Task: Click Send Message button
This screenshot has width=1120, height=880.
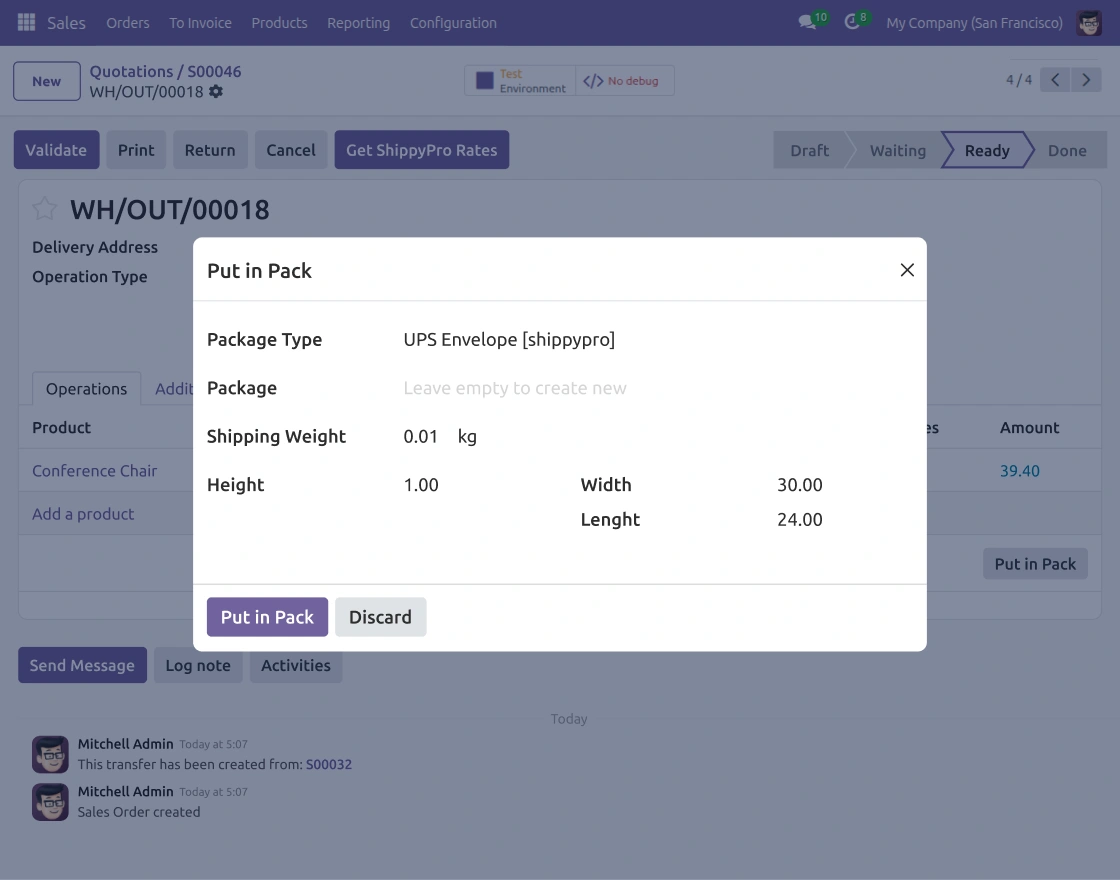Action: point(82,665)
